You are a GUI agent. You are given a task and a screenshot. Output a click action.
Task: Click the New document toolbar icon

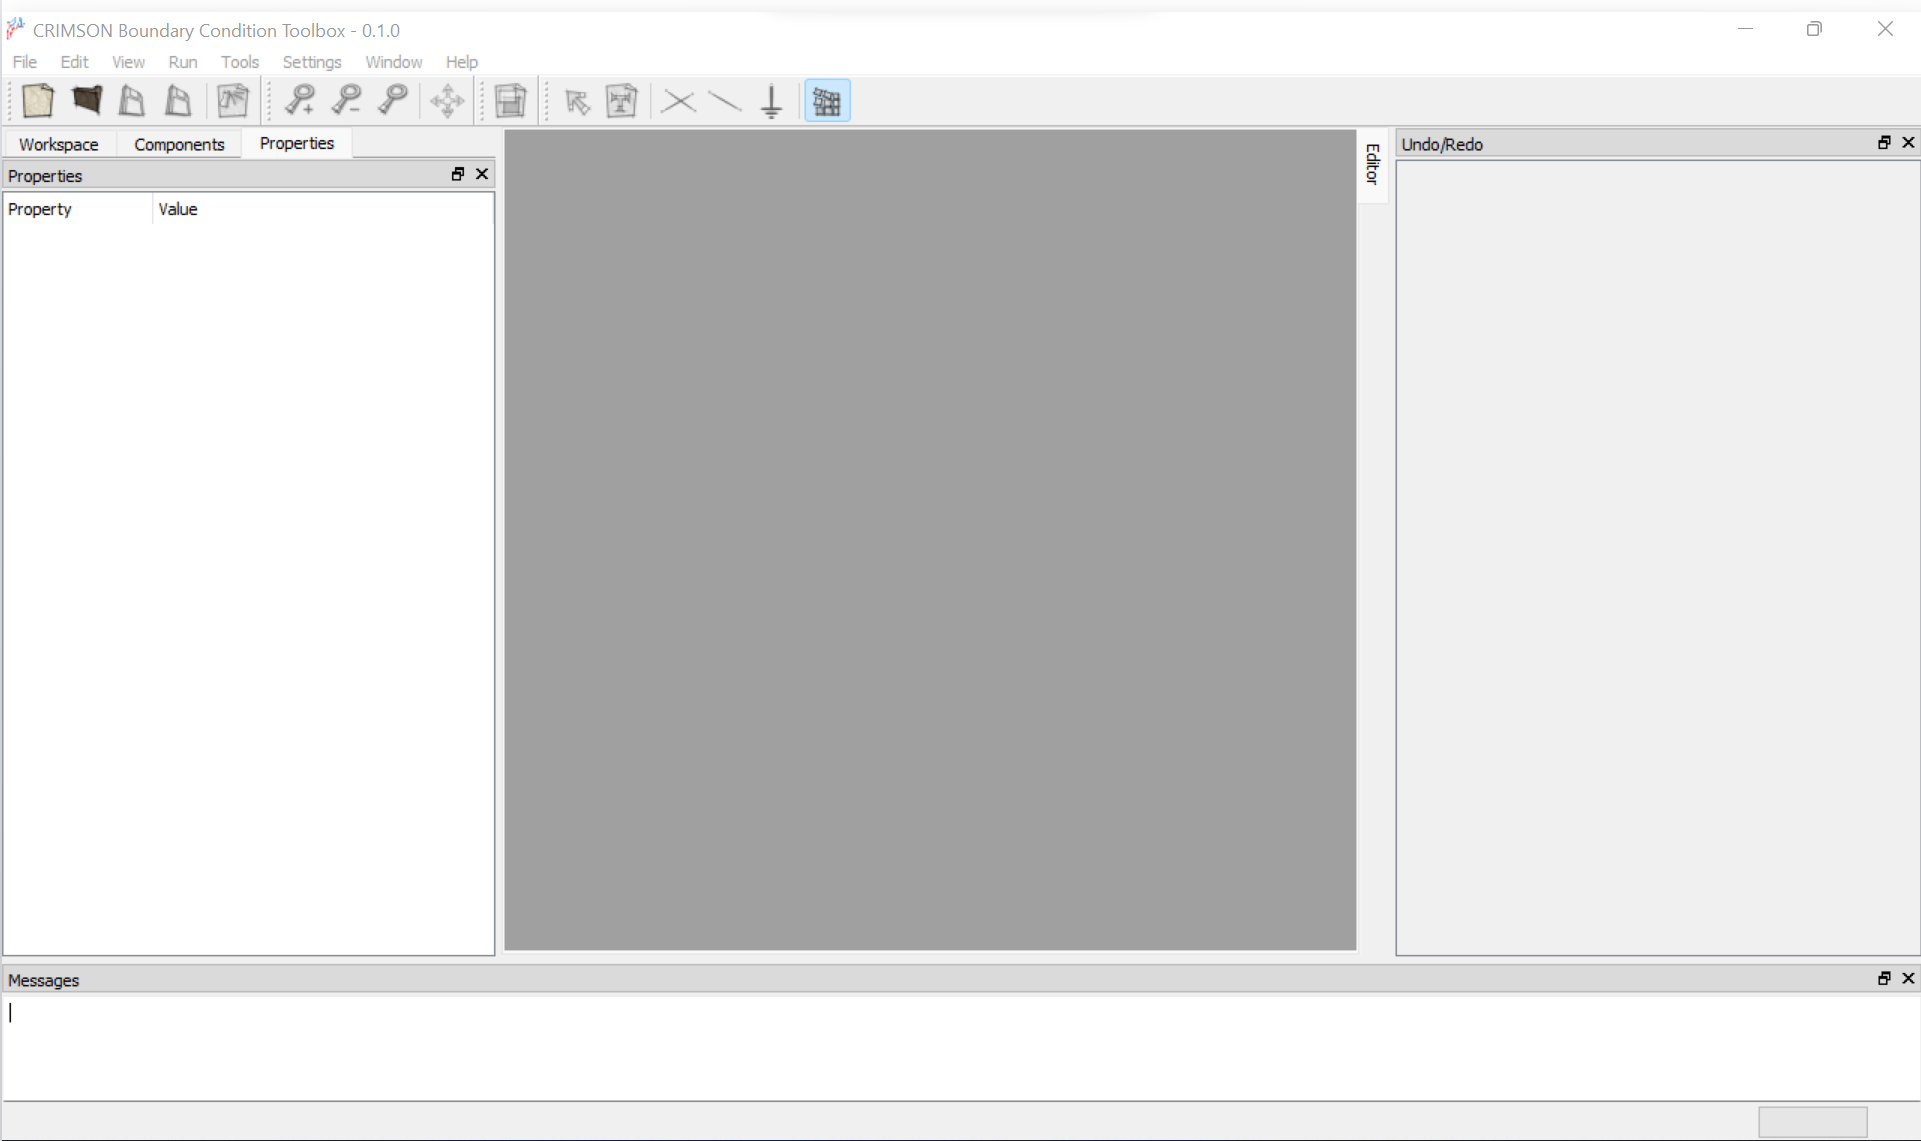click(x=37, y=101)
